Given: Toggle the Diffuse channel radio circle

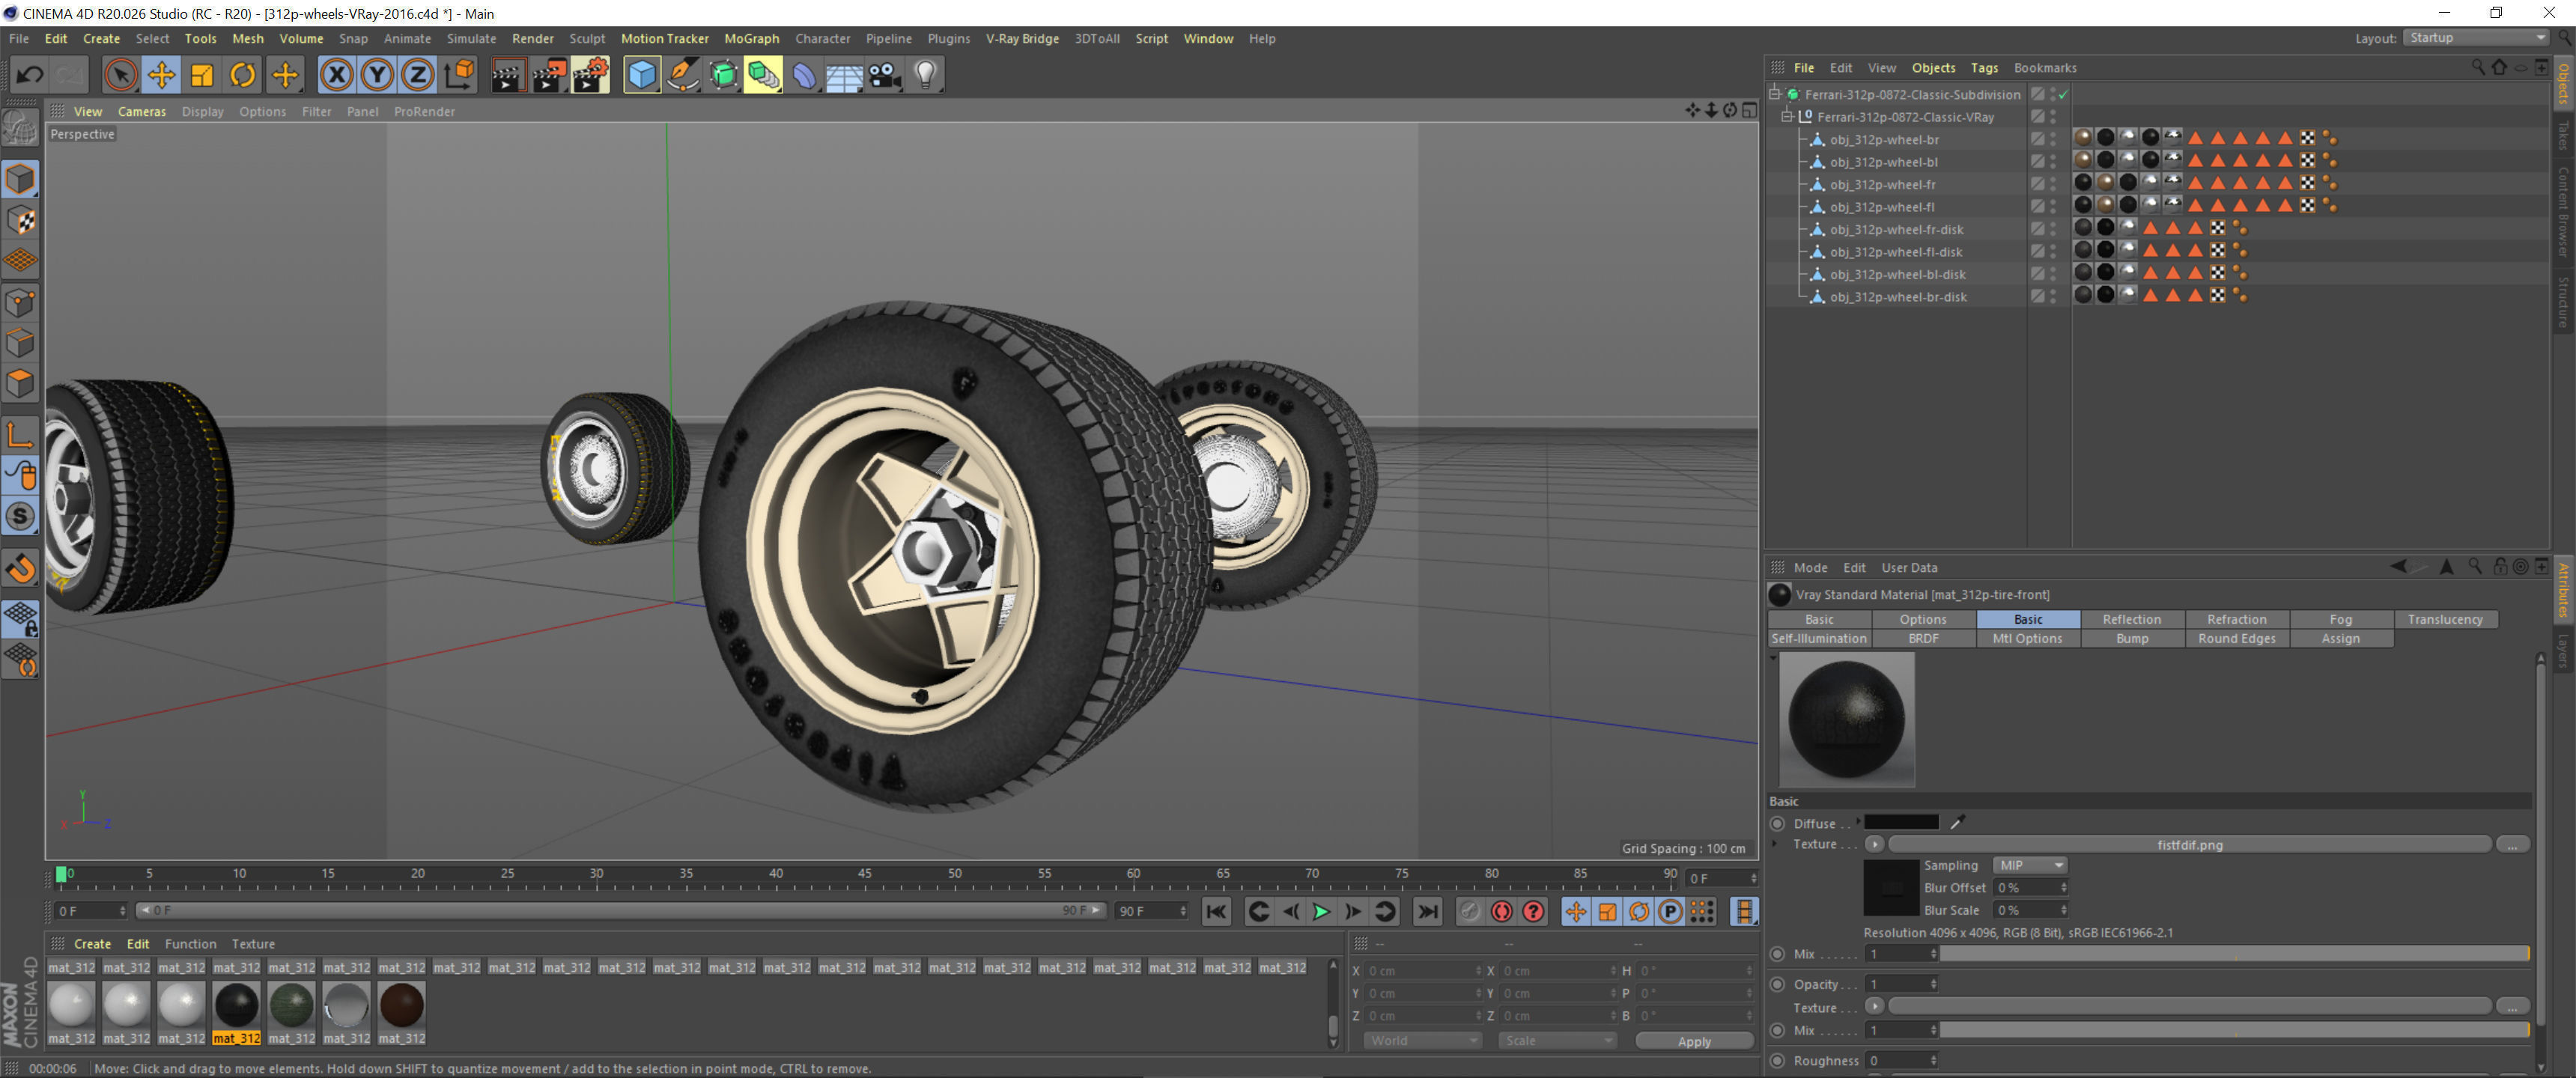Looking at the screenshot, I should 1777,824.
